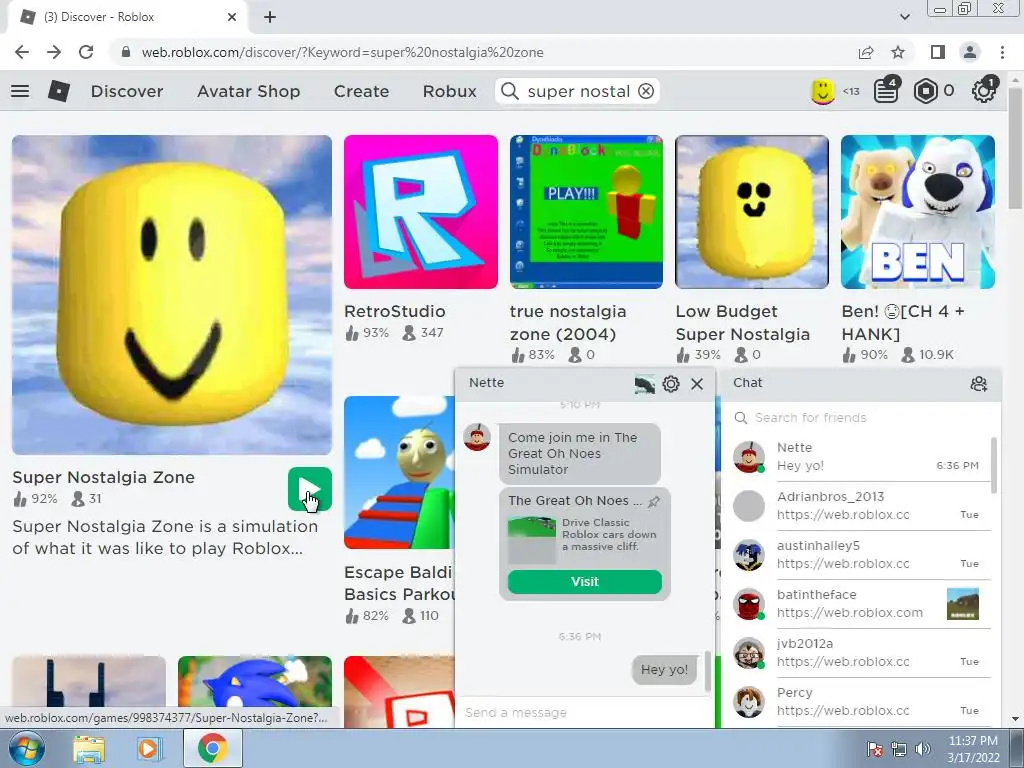Click the page vertical scrollbar

[x=1015, y=147]
